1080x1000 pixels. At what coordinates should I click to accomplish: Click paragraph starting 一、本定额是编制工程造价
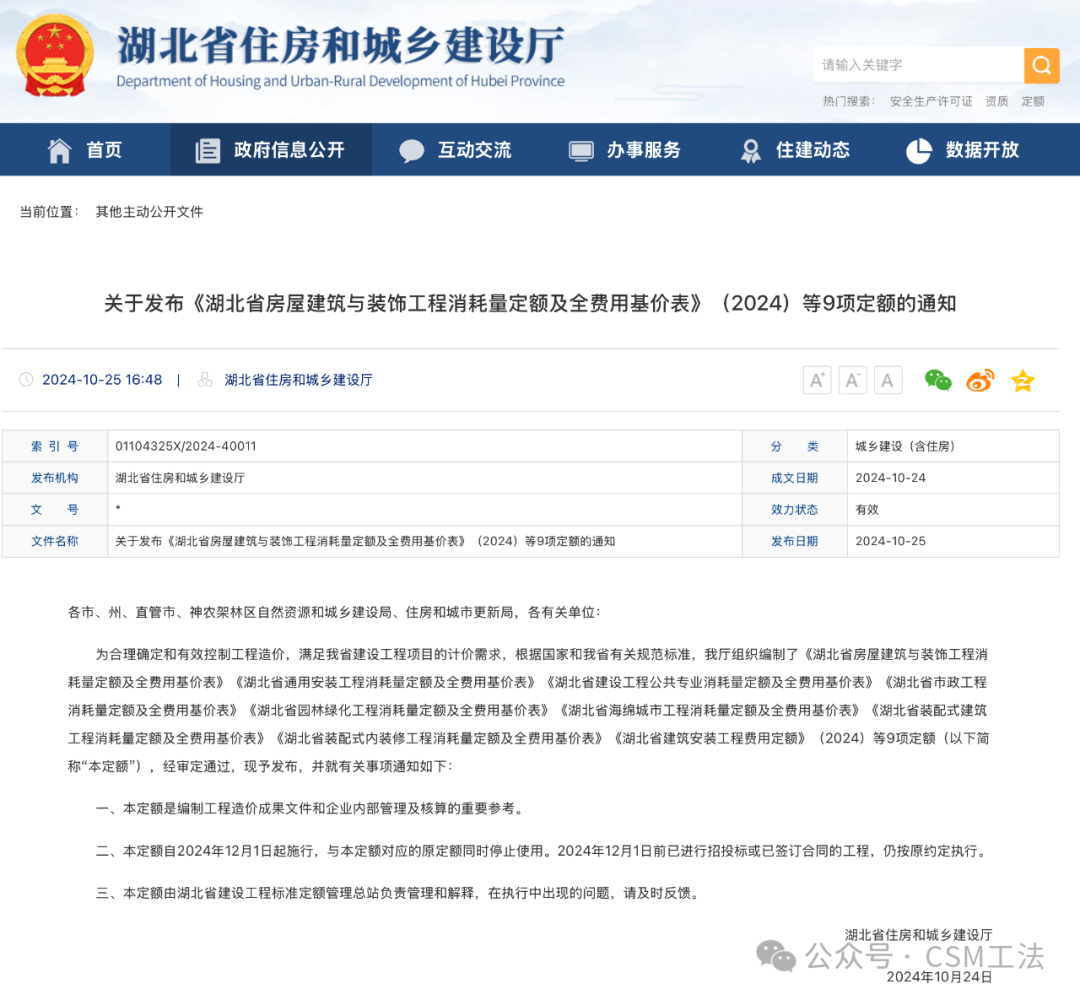(x=311, y=809)
